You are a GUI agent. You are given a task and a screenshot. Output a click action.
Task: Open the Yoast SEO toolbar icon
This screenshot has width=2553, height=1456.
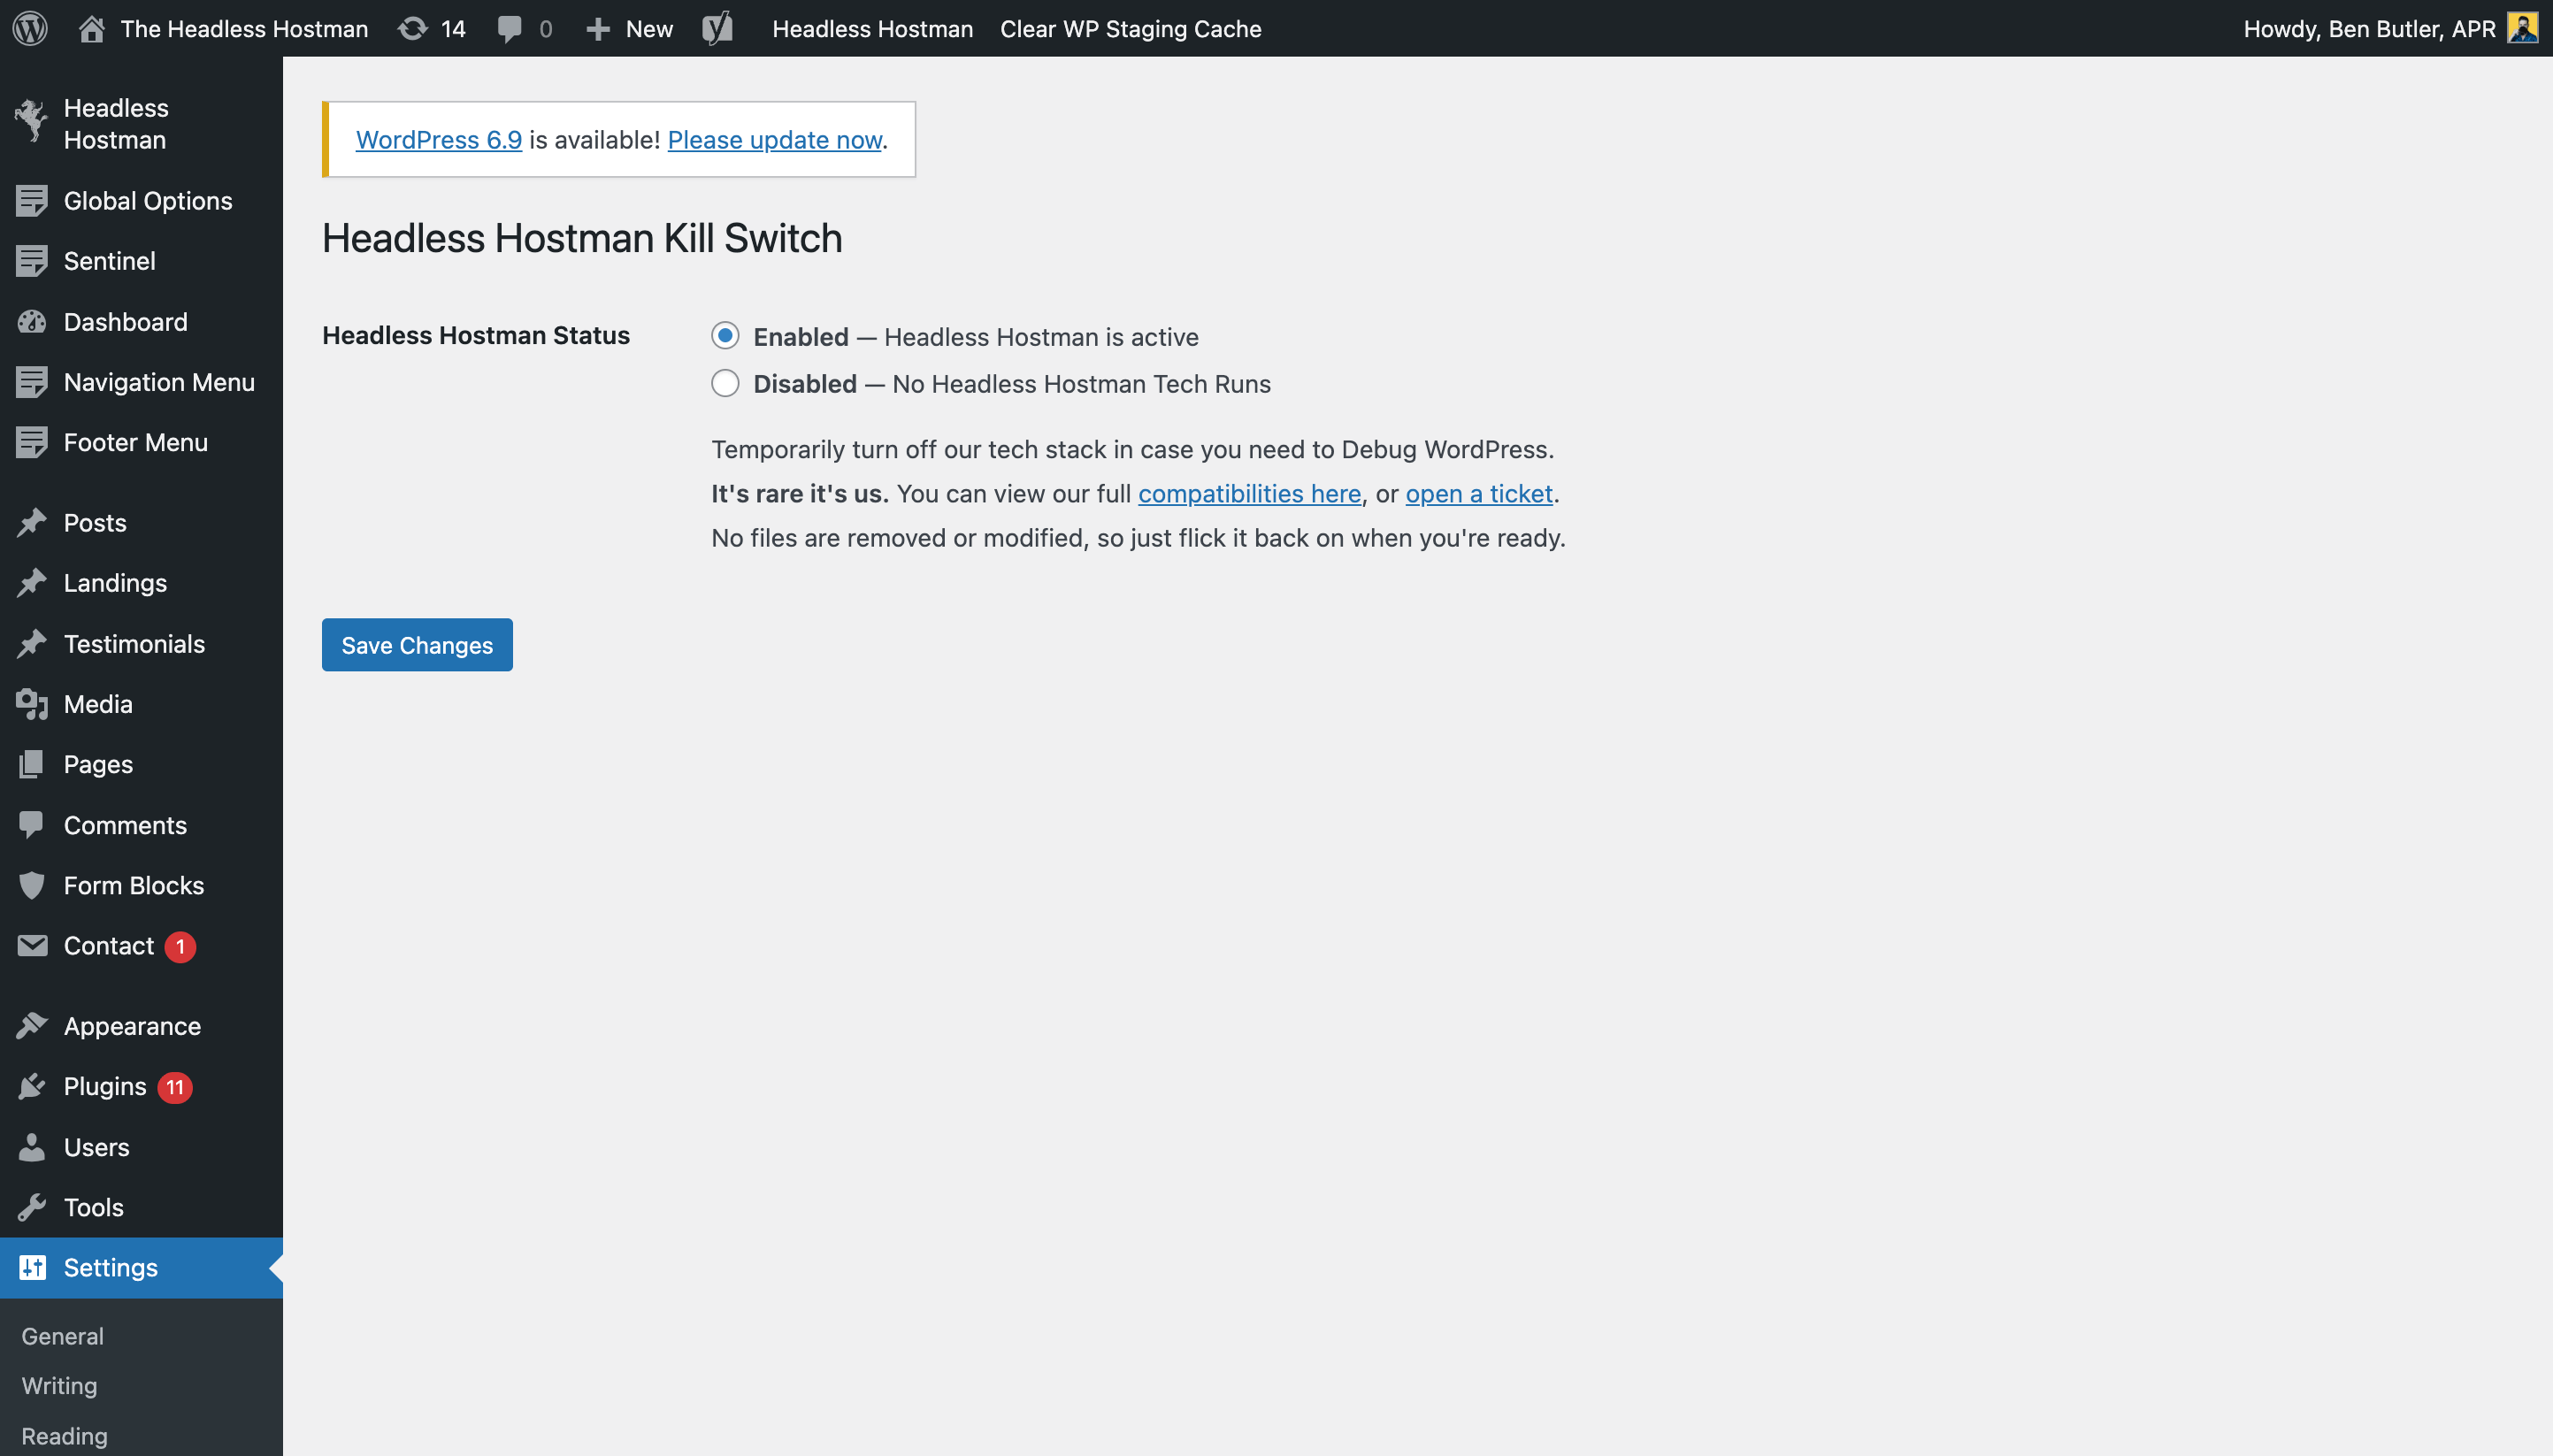[x=717, y=28]
